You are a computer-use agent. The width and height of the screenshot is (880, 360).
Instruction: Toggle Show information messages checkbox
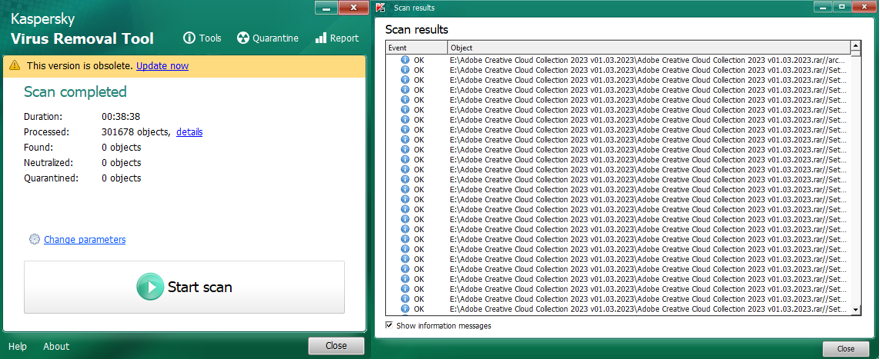click(389, 325)
